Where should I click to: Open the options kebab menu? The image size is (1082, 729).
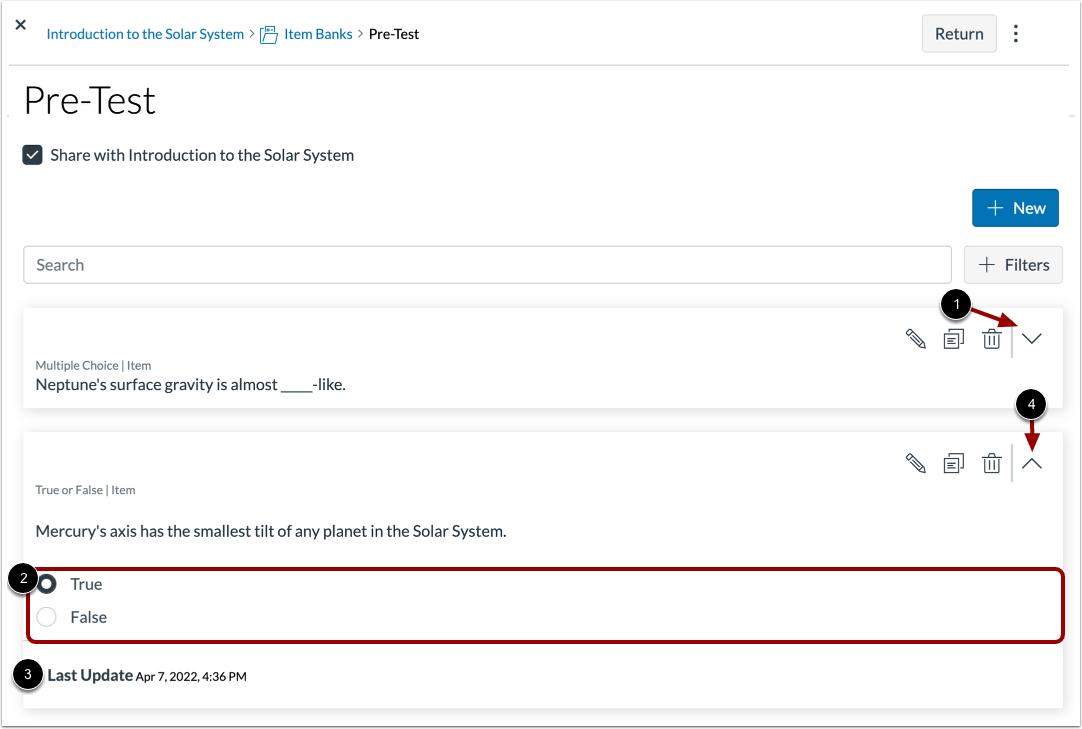tap(1016, 33)
